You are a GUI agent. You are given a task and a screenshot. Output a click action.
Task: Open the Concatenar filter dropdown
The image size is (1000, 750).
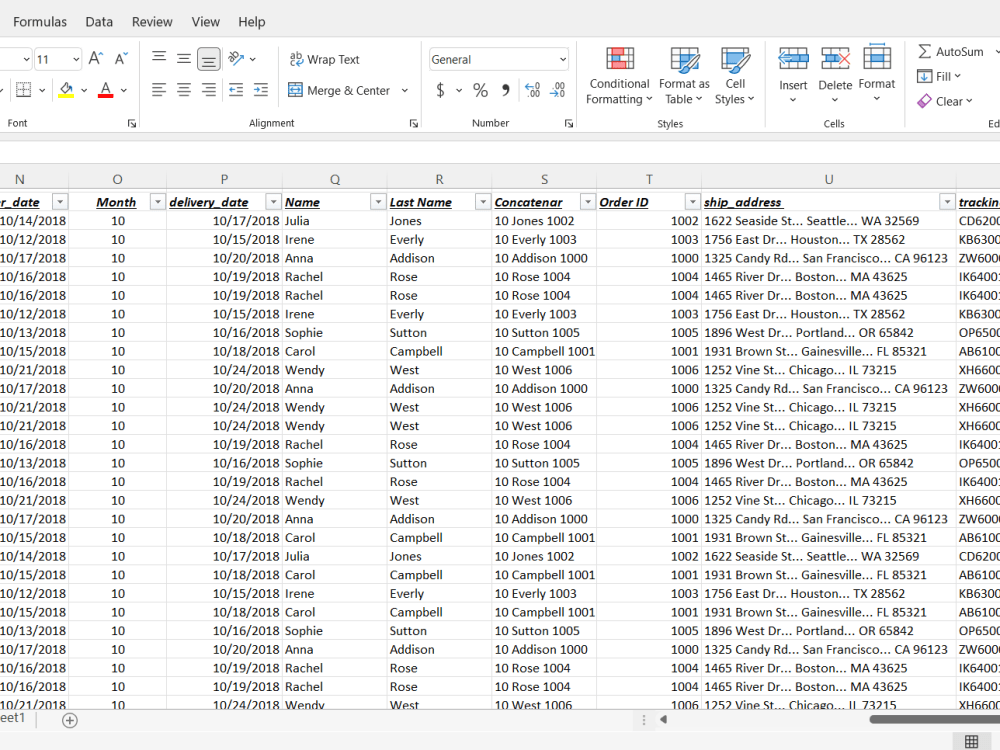tap(587, 202)
